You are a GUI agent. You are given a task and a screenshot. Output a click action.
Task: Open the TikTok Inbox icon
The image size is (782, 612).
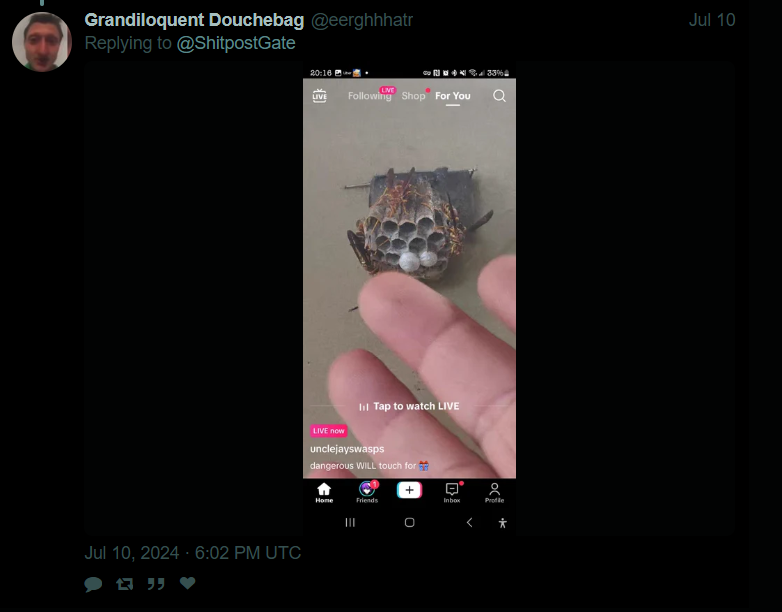coord(452,493)
